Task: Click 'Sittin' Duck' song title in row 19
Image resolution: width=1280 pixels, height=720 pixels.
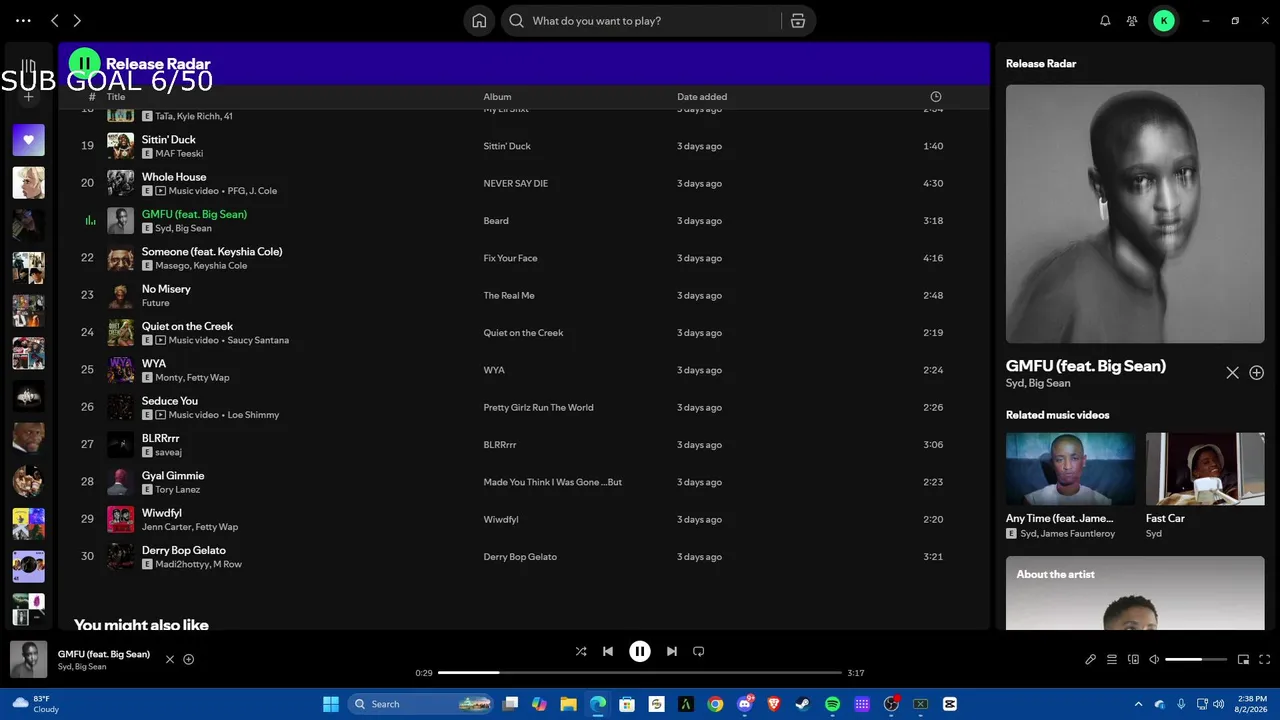Action: [168, 140]
